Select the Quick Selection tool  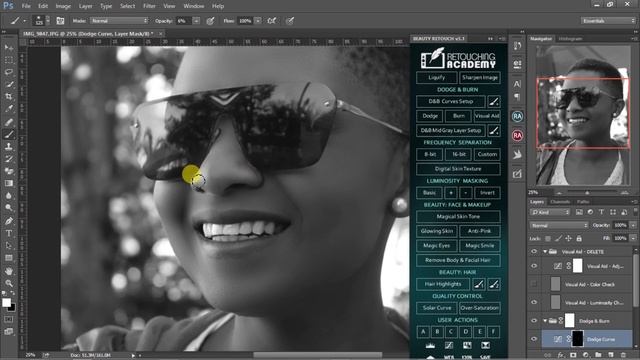pos(9,84)
